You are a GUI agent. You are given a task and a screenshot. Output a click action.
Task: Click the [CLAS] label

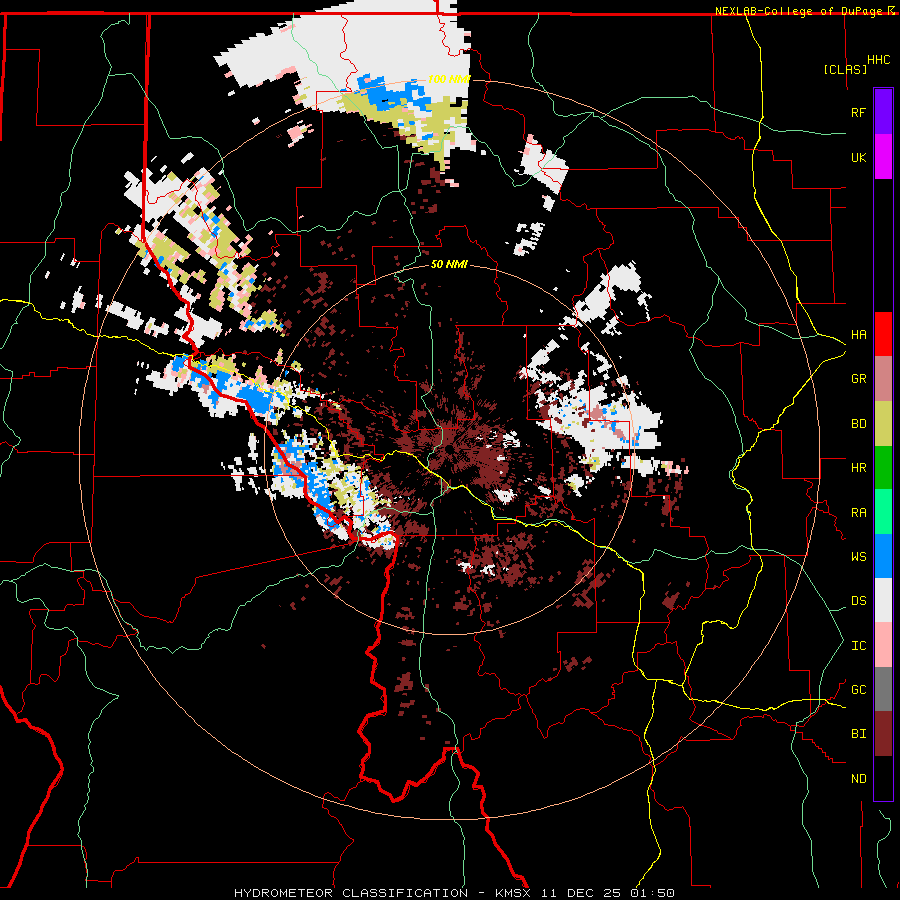845,69
